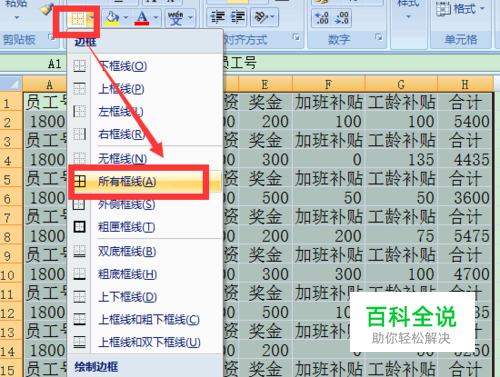Click cell F4 containing 0
Image resolution: width=500 pixels, height=377 pixels.
pos(329,160)
